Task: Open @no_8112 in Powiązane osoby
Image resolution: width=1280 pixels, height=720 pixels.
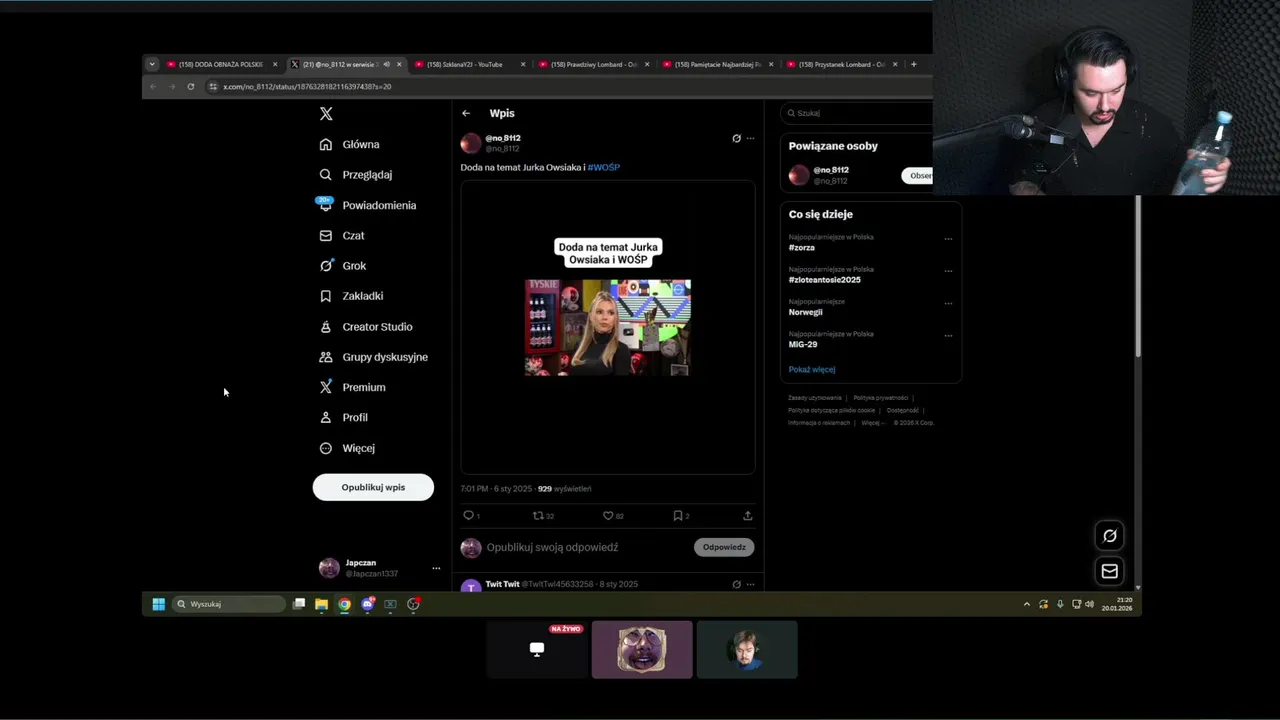Action: tap(831, 175)
